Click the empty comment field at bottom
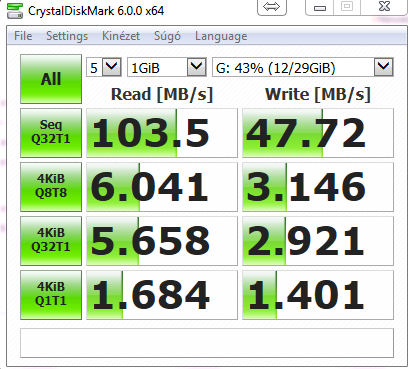Image resolution: width=408 pixels, height=369 pixels. 207,343
